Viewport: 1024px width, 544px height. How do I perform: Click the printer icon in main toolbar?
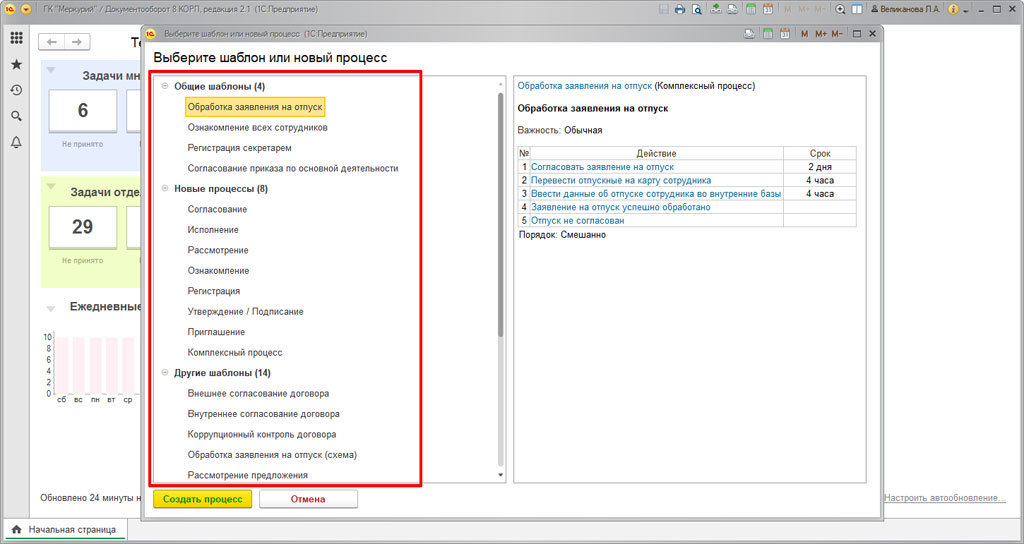coord(680,9)
